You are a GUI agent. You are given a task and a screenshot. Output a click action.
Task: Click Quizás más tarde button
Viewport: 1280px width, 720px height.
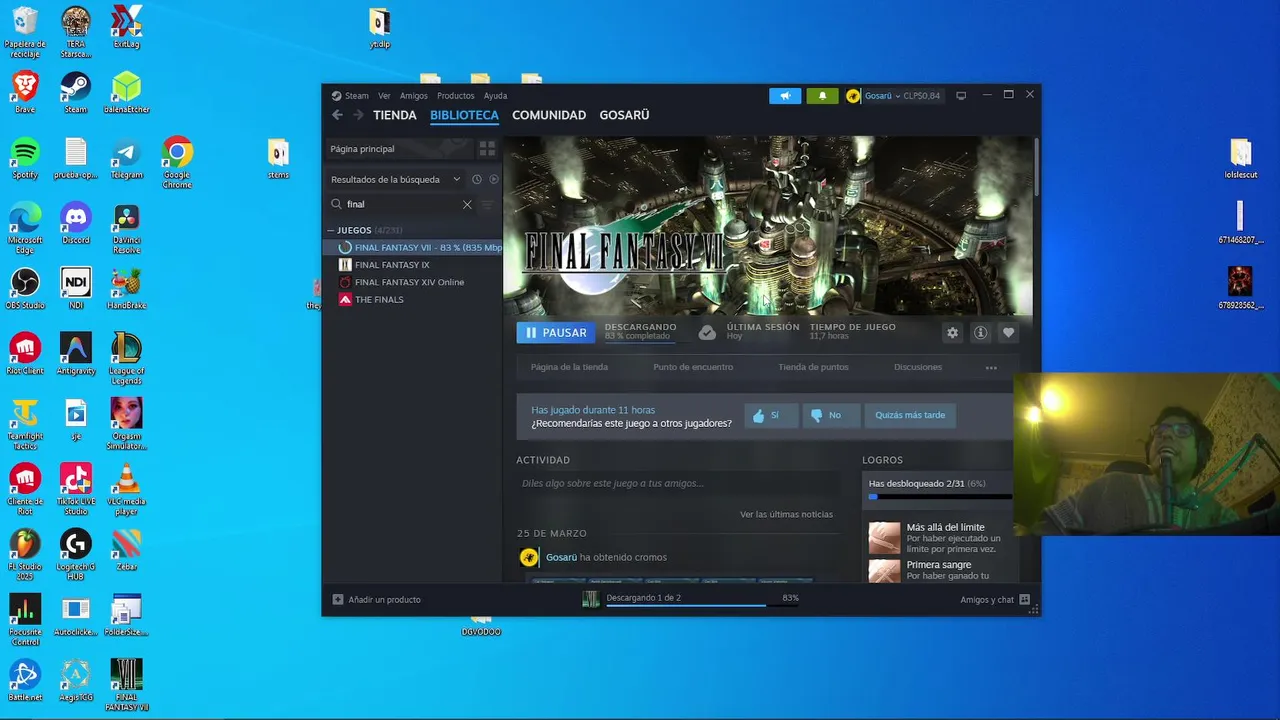(910, 415)
